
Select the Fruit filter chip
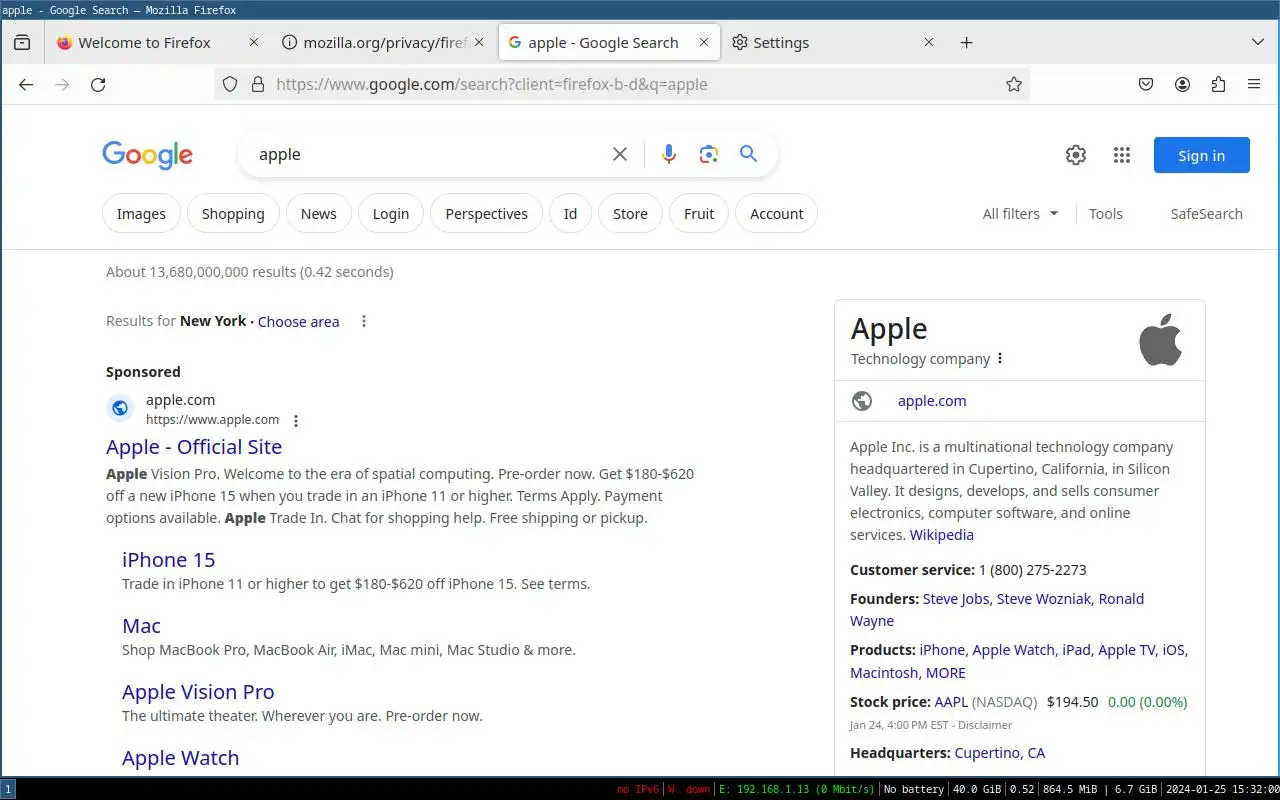(x=699, y=214)
